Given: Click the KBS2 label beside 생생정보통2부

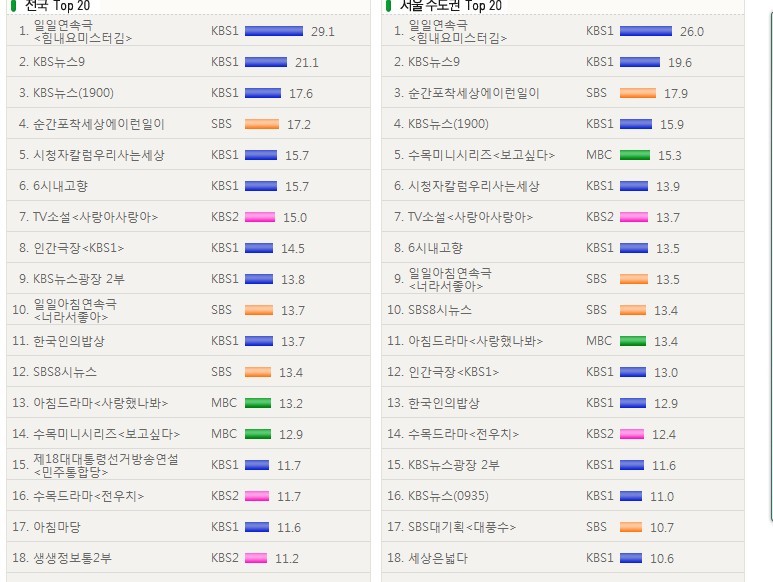Looking at the screenshot, I should (225, 558).
